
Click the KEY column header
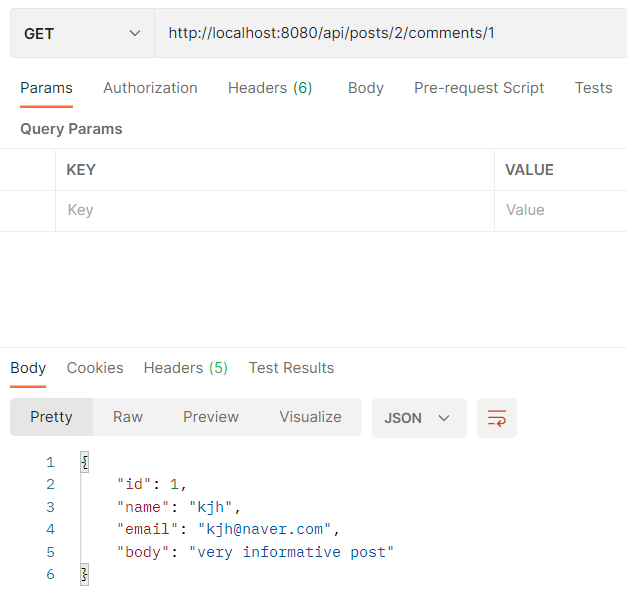click(x=81, y=170)
